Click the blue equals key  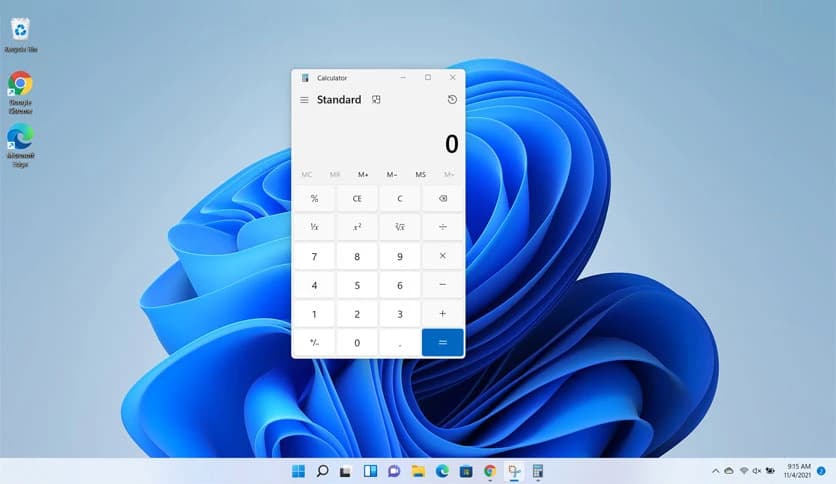[x=443, y=342]
